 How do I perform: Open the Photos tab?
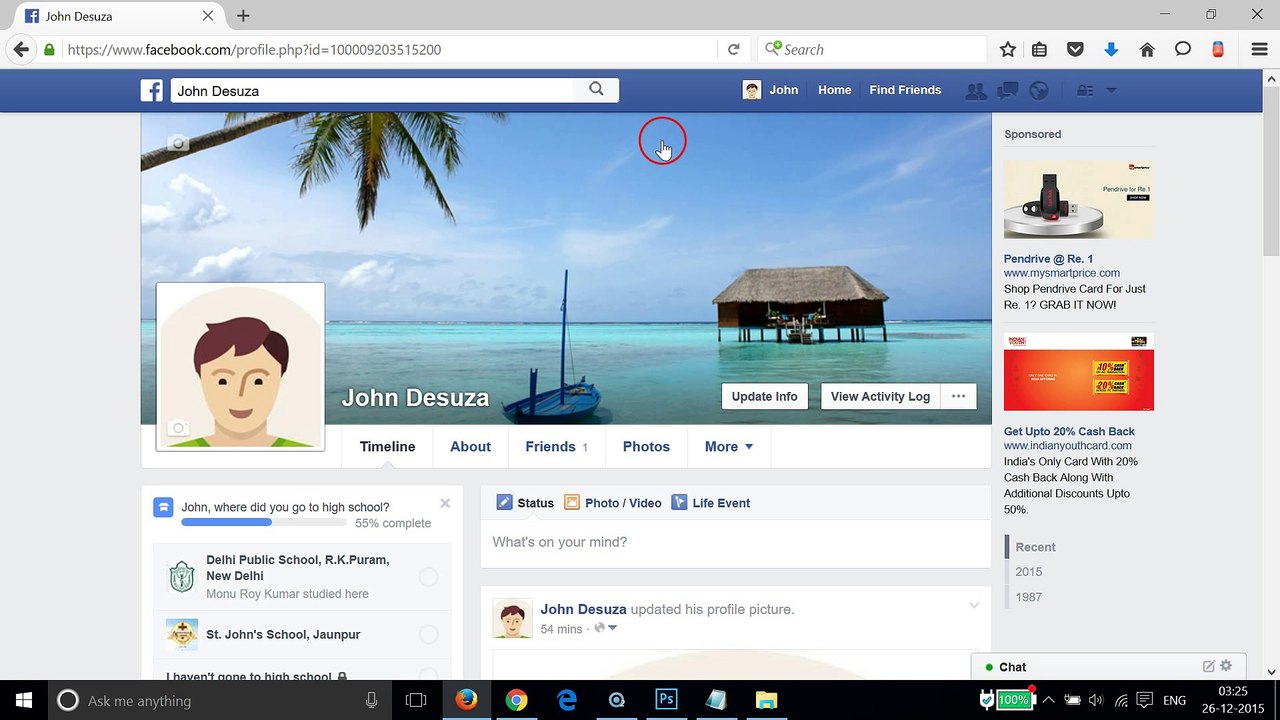(x=646, y=447)
